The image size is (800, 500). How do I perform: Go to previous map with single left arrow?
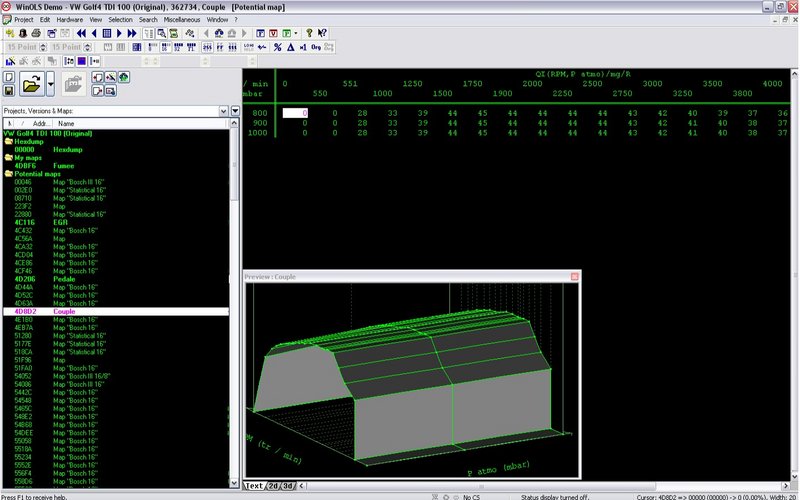pyautogui.click(x=94, y=33)
